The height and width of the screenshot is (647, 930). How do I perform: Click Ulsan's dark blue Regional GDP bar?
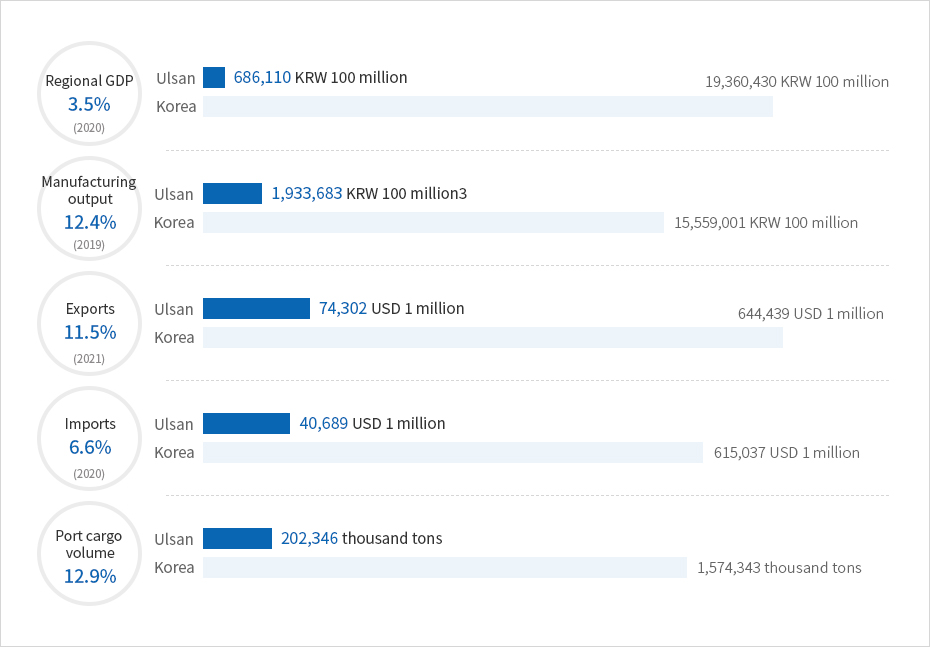pyautogui.click(x=214, y=78)
